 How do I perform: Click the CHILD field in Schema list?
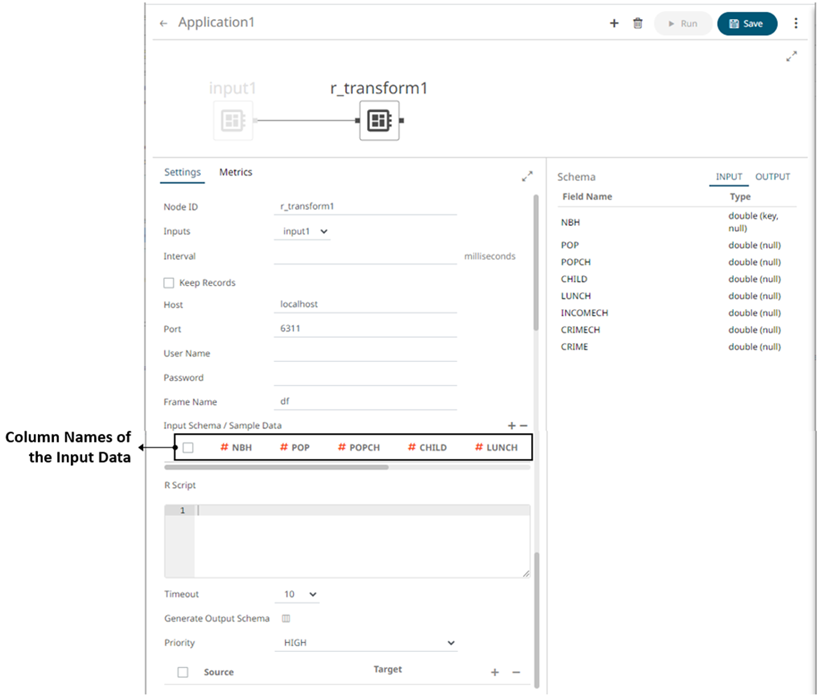[x=574, y=279]
